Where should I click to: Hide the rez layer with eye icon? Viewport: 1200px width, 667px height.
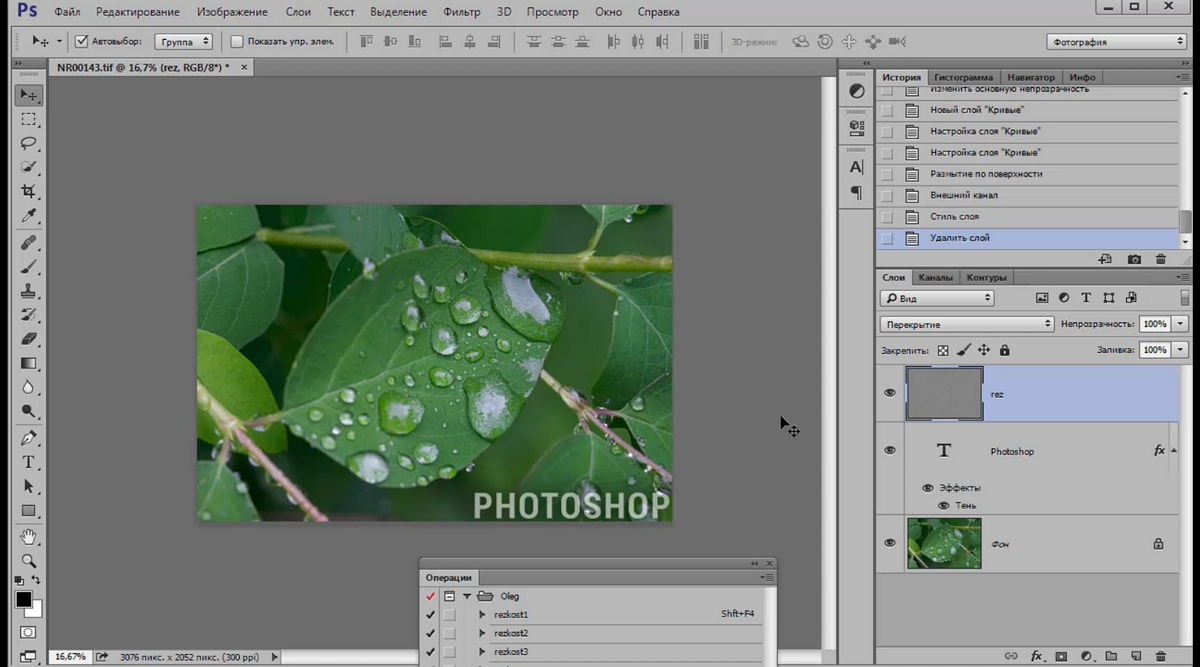point(890,393)
